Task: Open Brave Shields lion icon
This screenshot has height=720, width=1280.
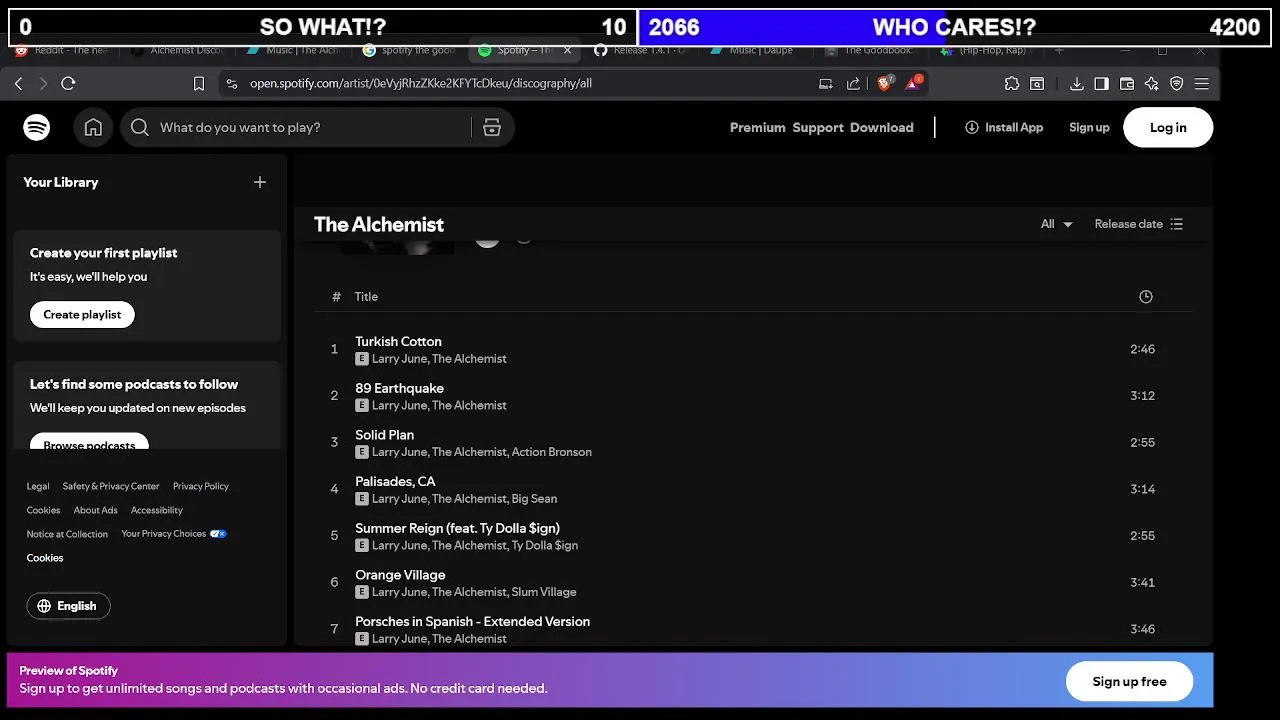Action: [884, 84]
